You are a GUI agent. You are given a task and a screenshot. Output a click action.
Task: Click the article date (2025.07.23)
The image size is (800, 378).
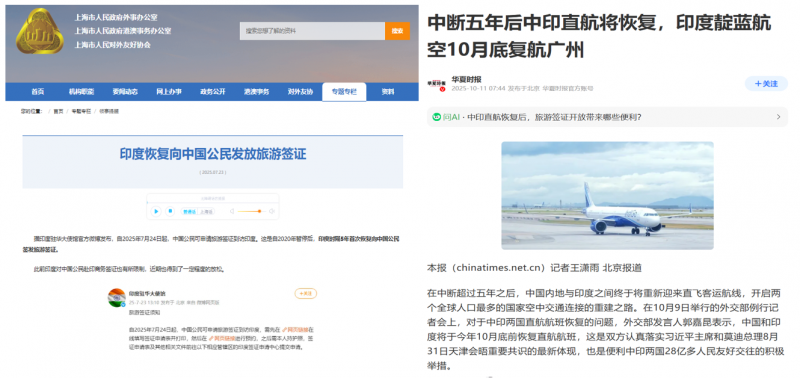pyautogui.click(x=213, y=172)
